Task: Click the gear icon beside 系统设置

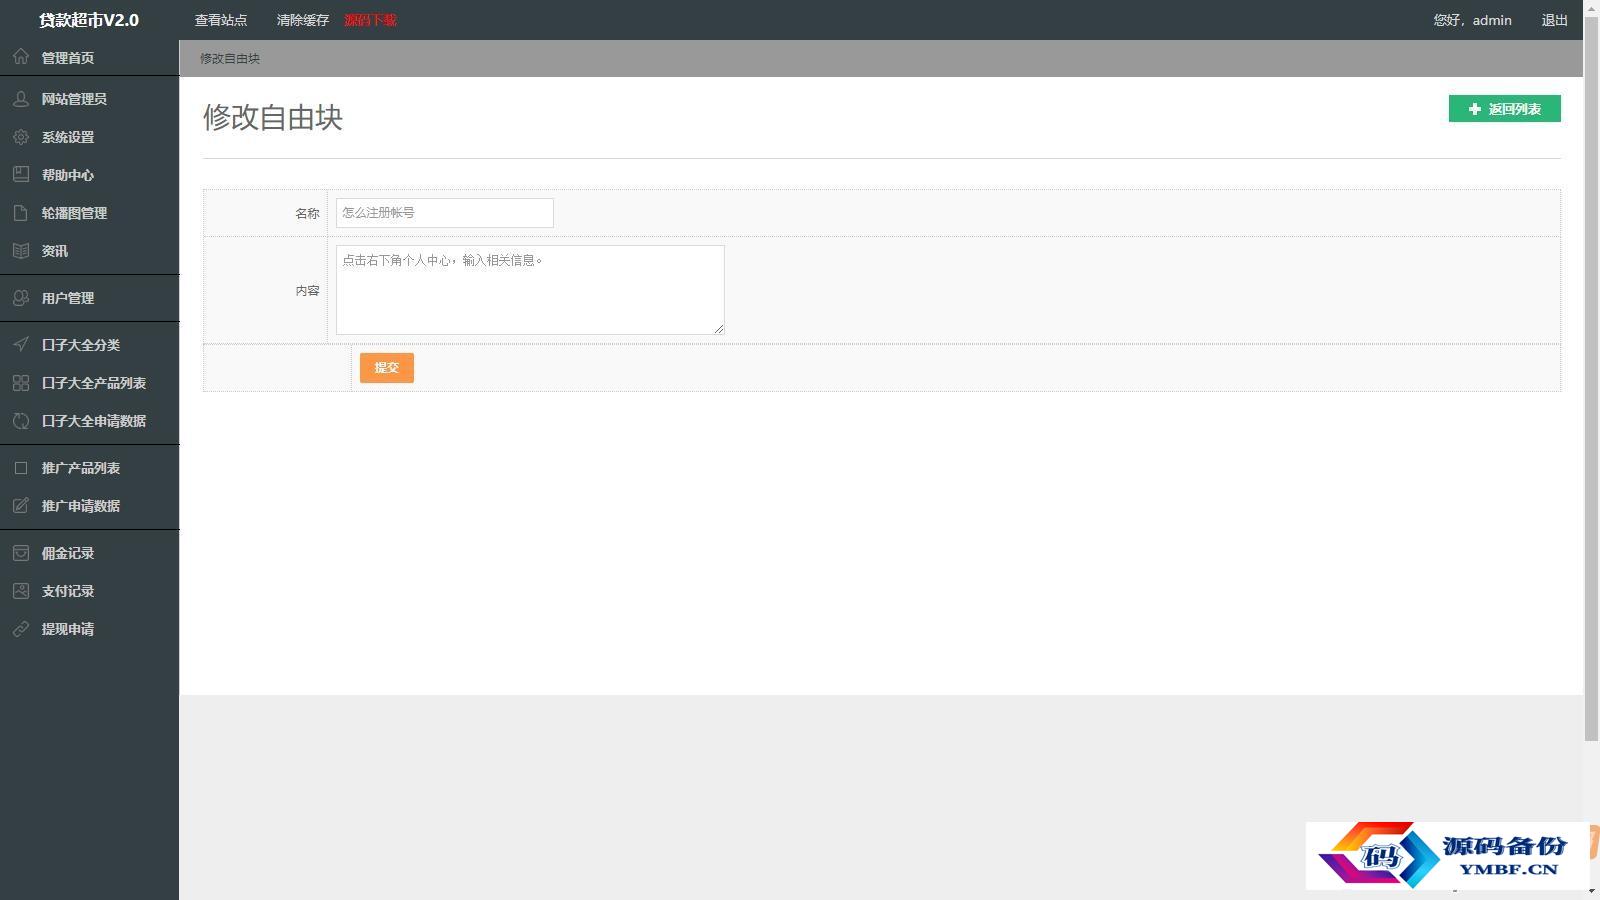Action: [21, 137]
